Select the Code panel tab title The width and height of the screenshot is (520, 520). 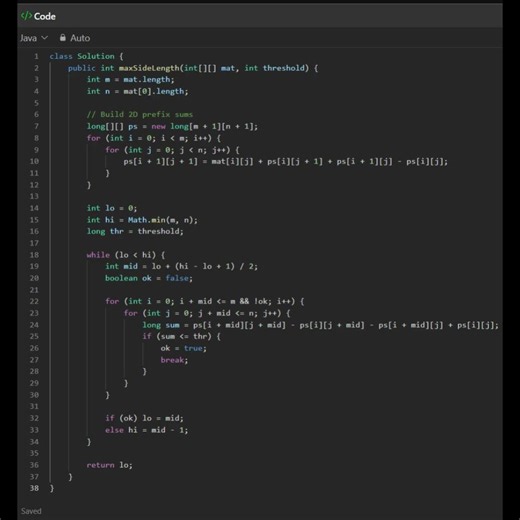45,16
